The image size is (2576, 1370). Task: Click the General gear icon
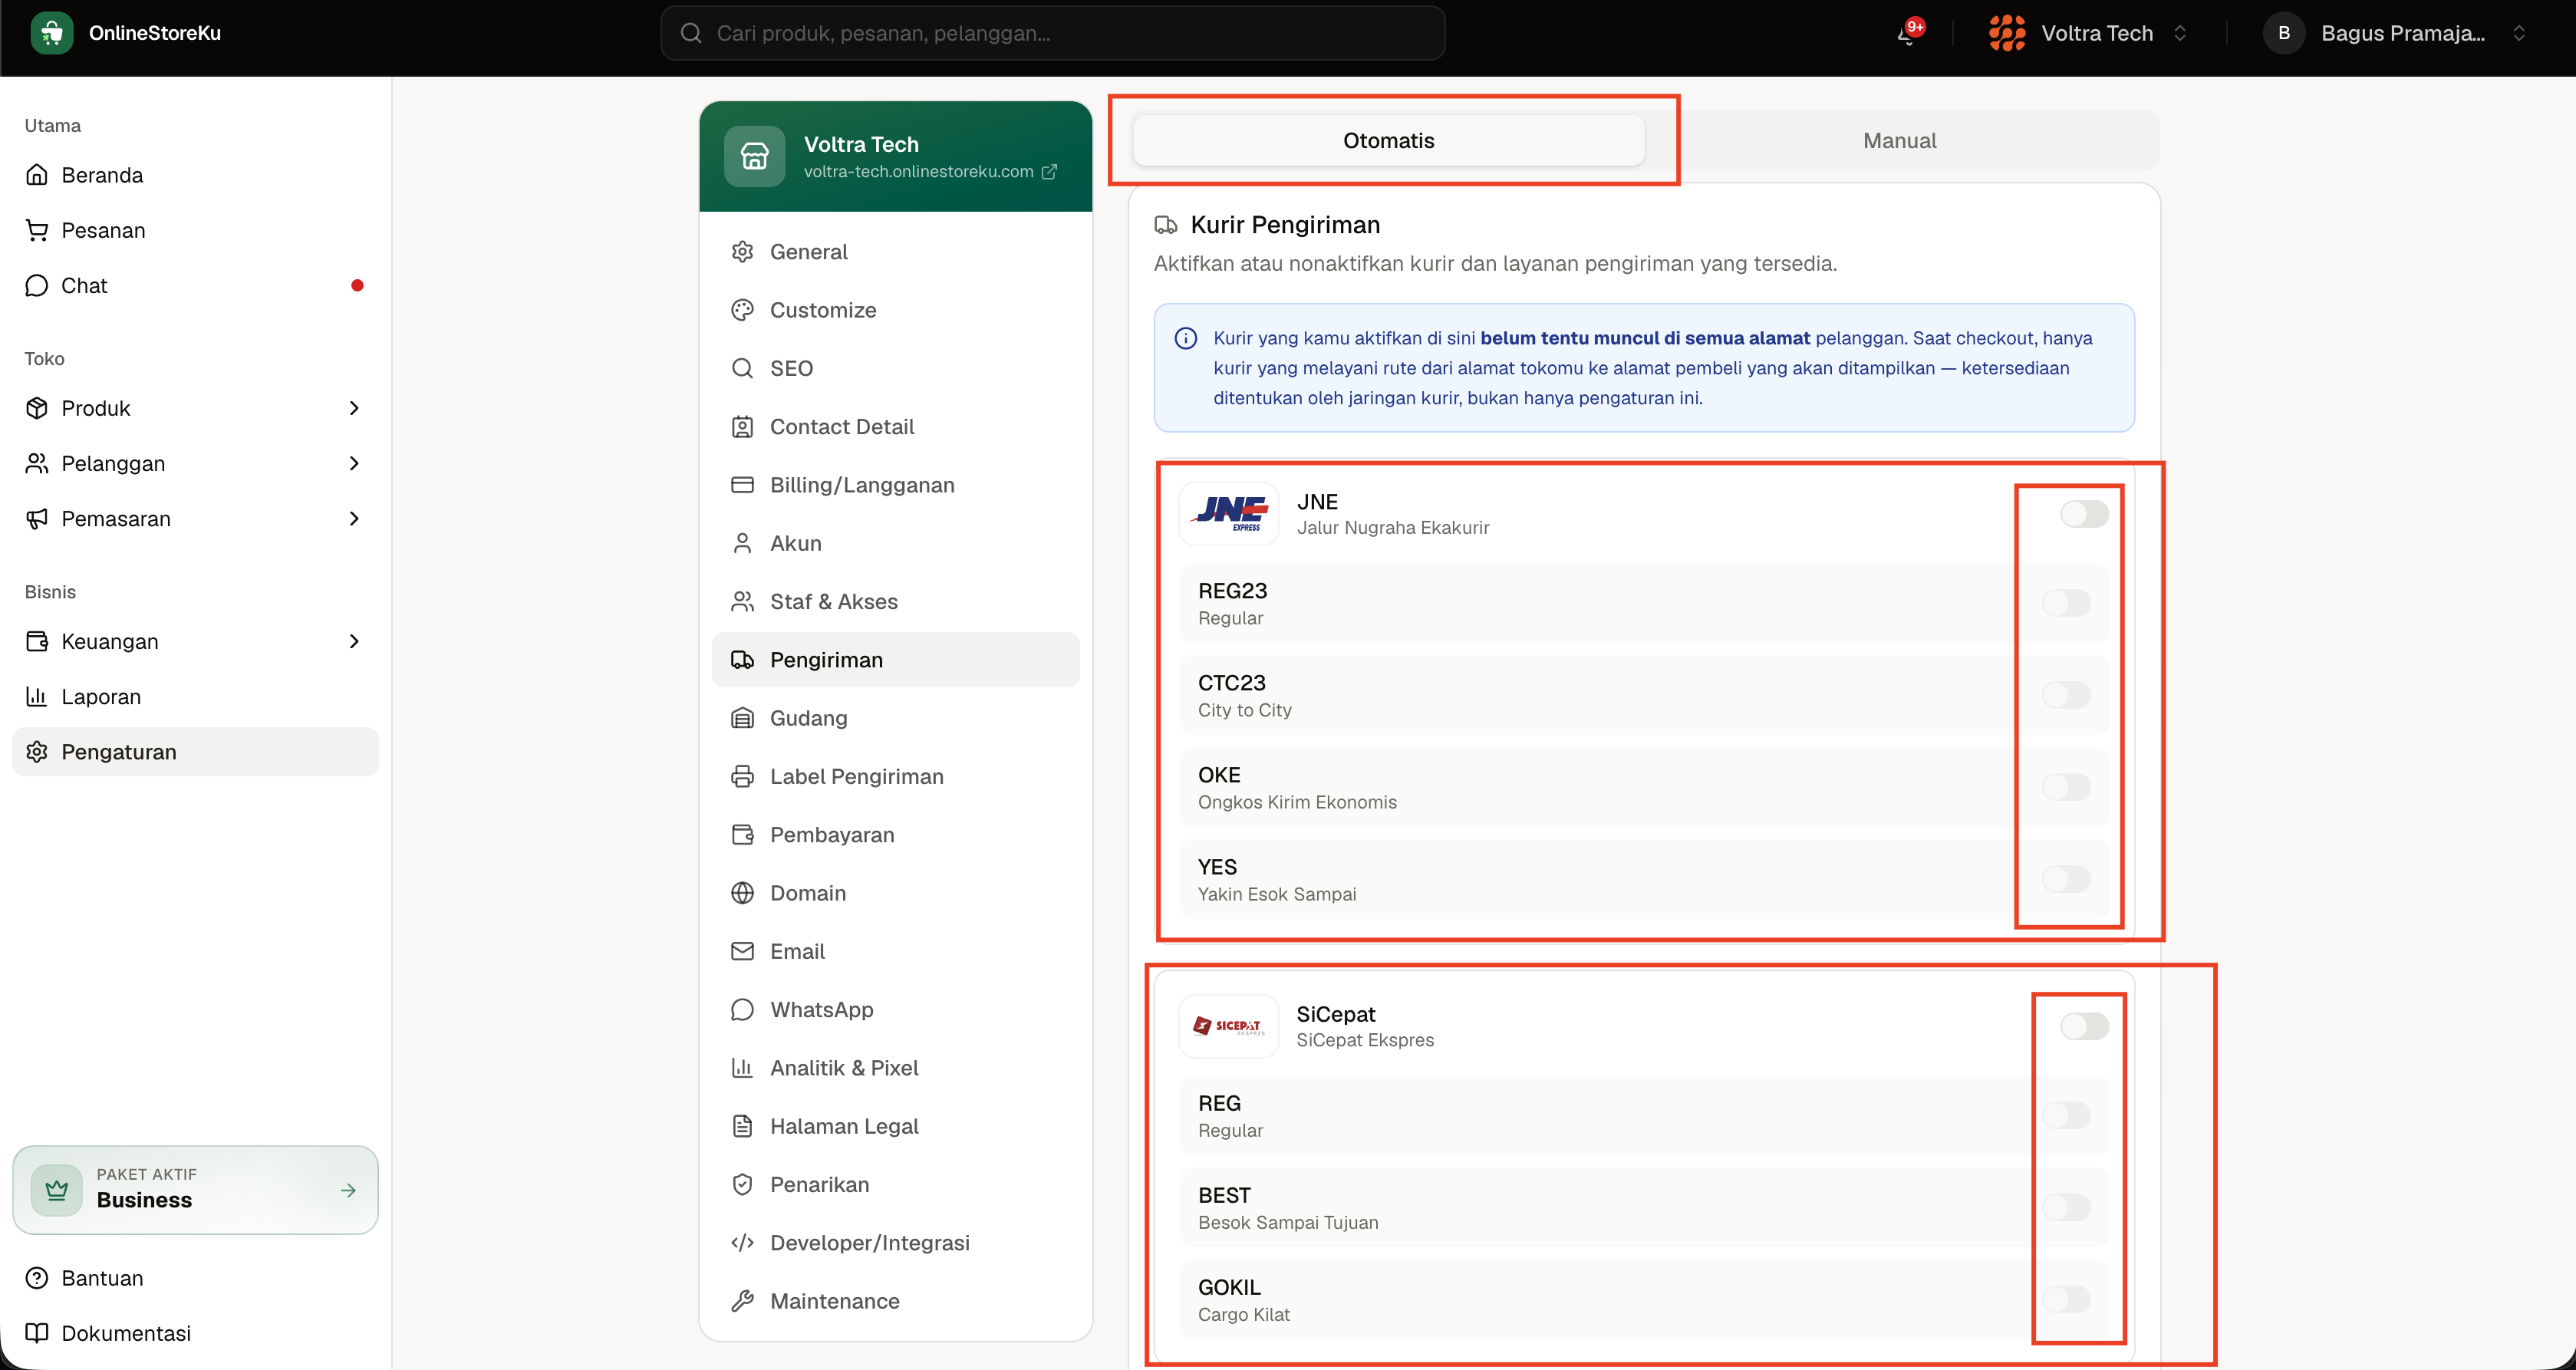[742, 251]
